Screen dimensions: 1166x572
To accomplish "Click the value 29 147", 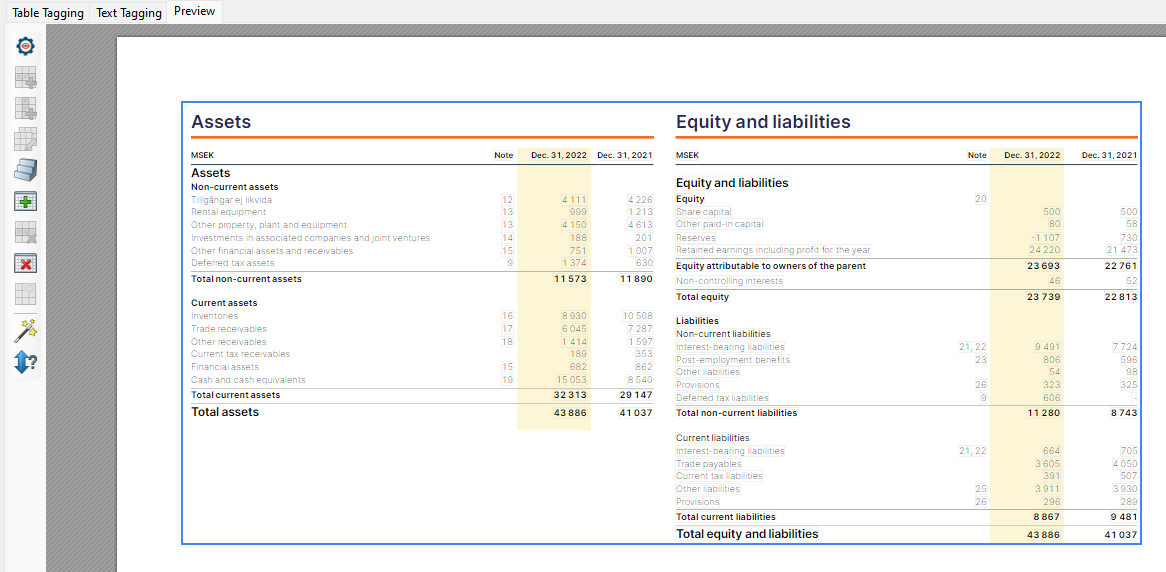I will coord(636,395).
